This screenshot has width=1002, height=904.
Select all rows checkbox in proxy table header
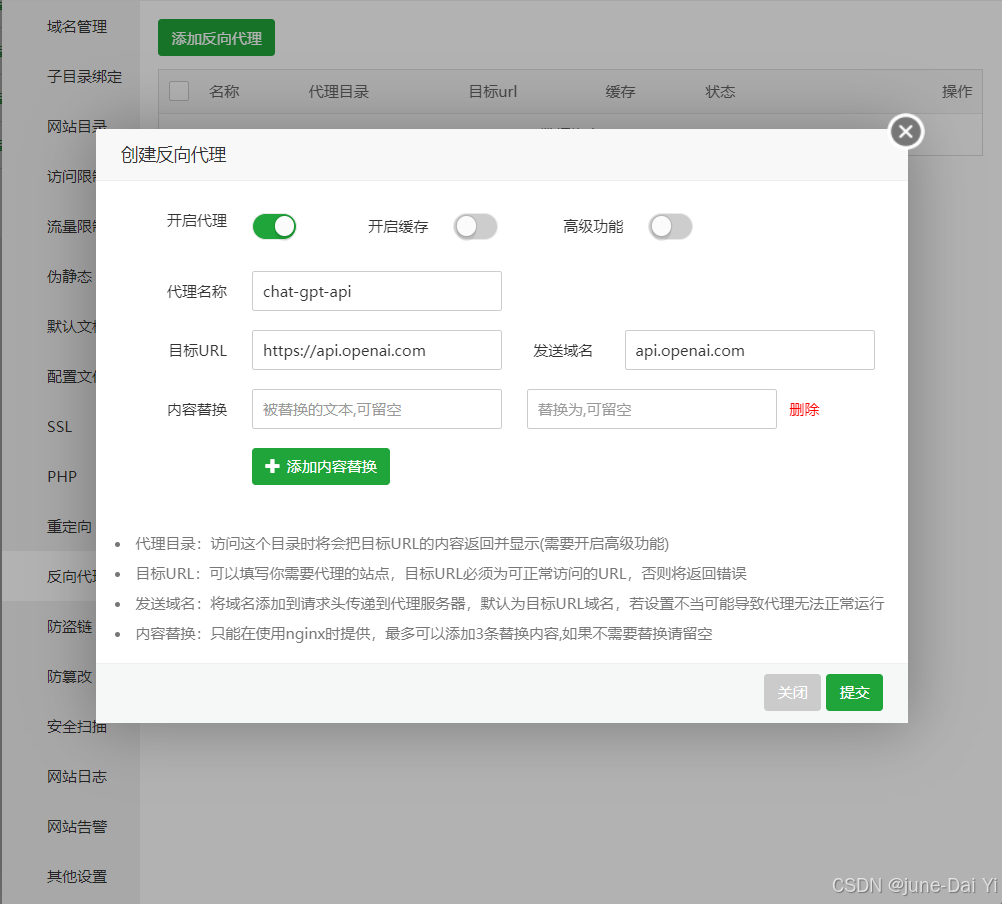[179, 91]
